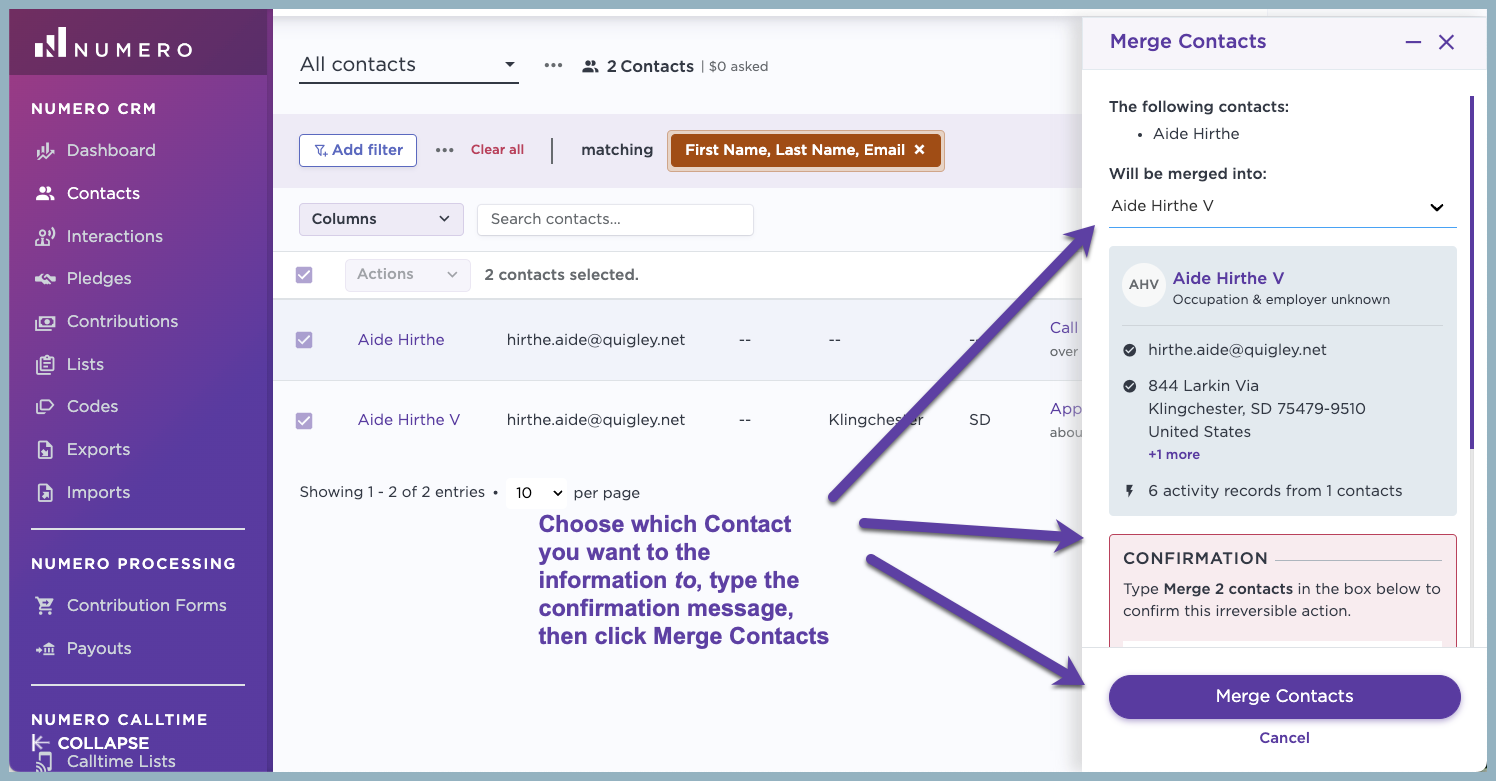This screenshot has width=1496, height=781.
Task: Open Contributions section
Action: coord(122,321)
